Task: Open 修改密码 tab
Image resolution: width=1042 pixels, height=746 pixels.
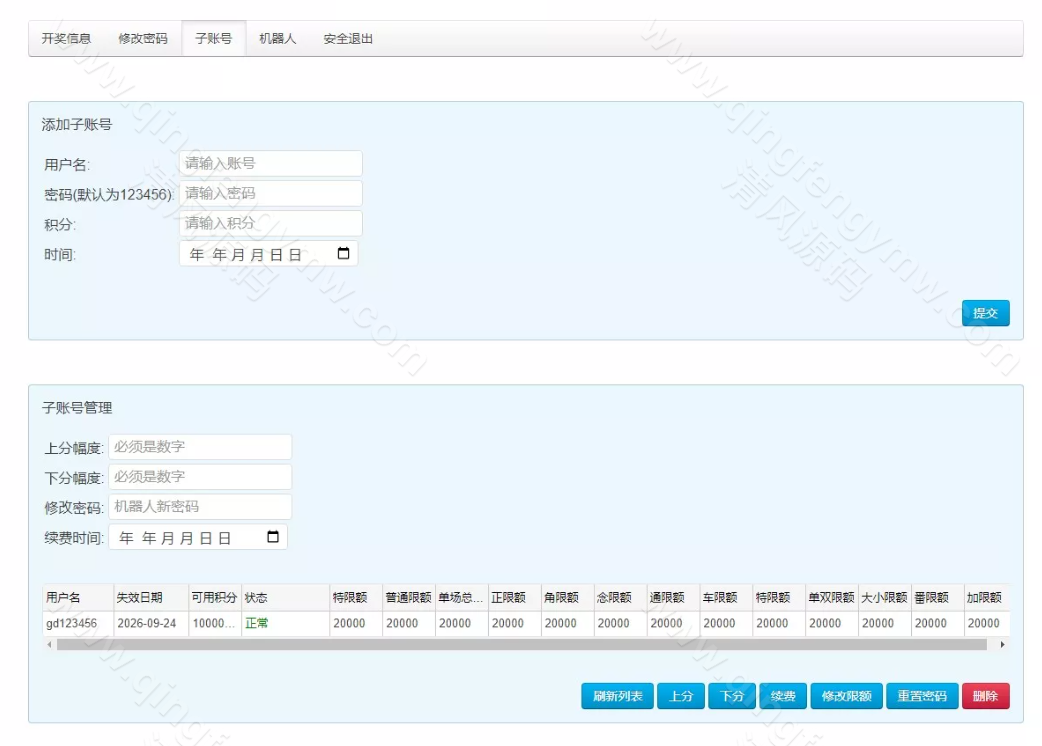Action: click(143, 39)
